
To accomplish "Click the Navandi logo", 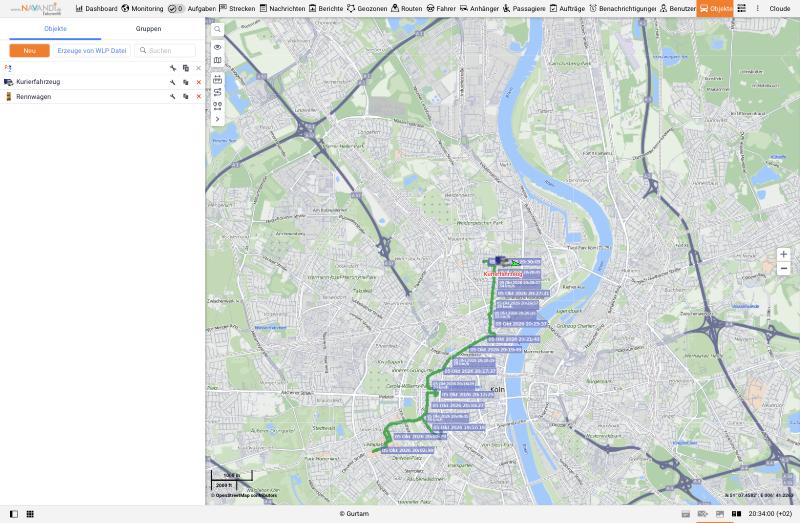I will click(37, 9).
